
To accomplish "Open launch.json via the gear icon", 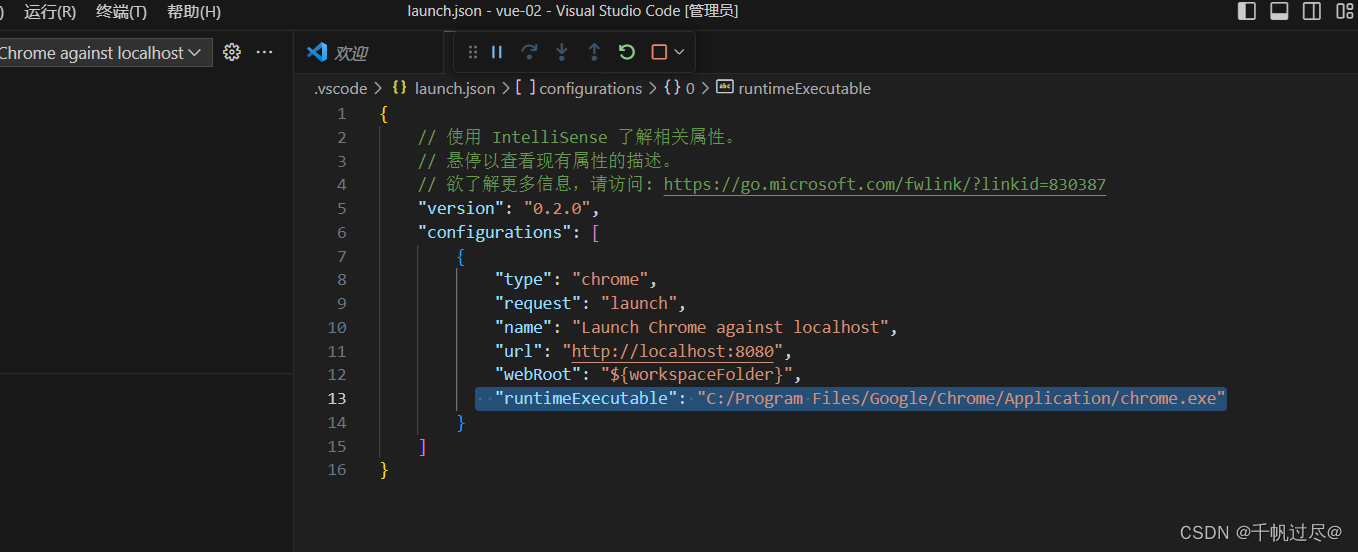I will pos(232,53).
